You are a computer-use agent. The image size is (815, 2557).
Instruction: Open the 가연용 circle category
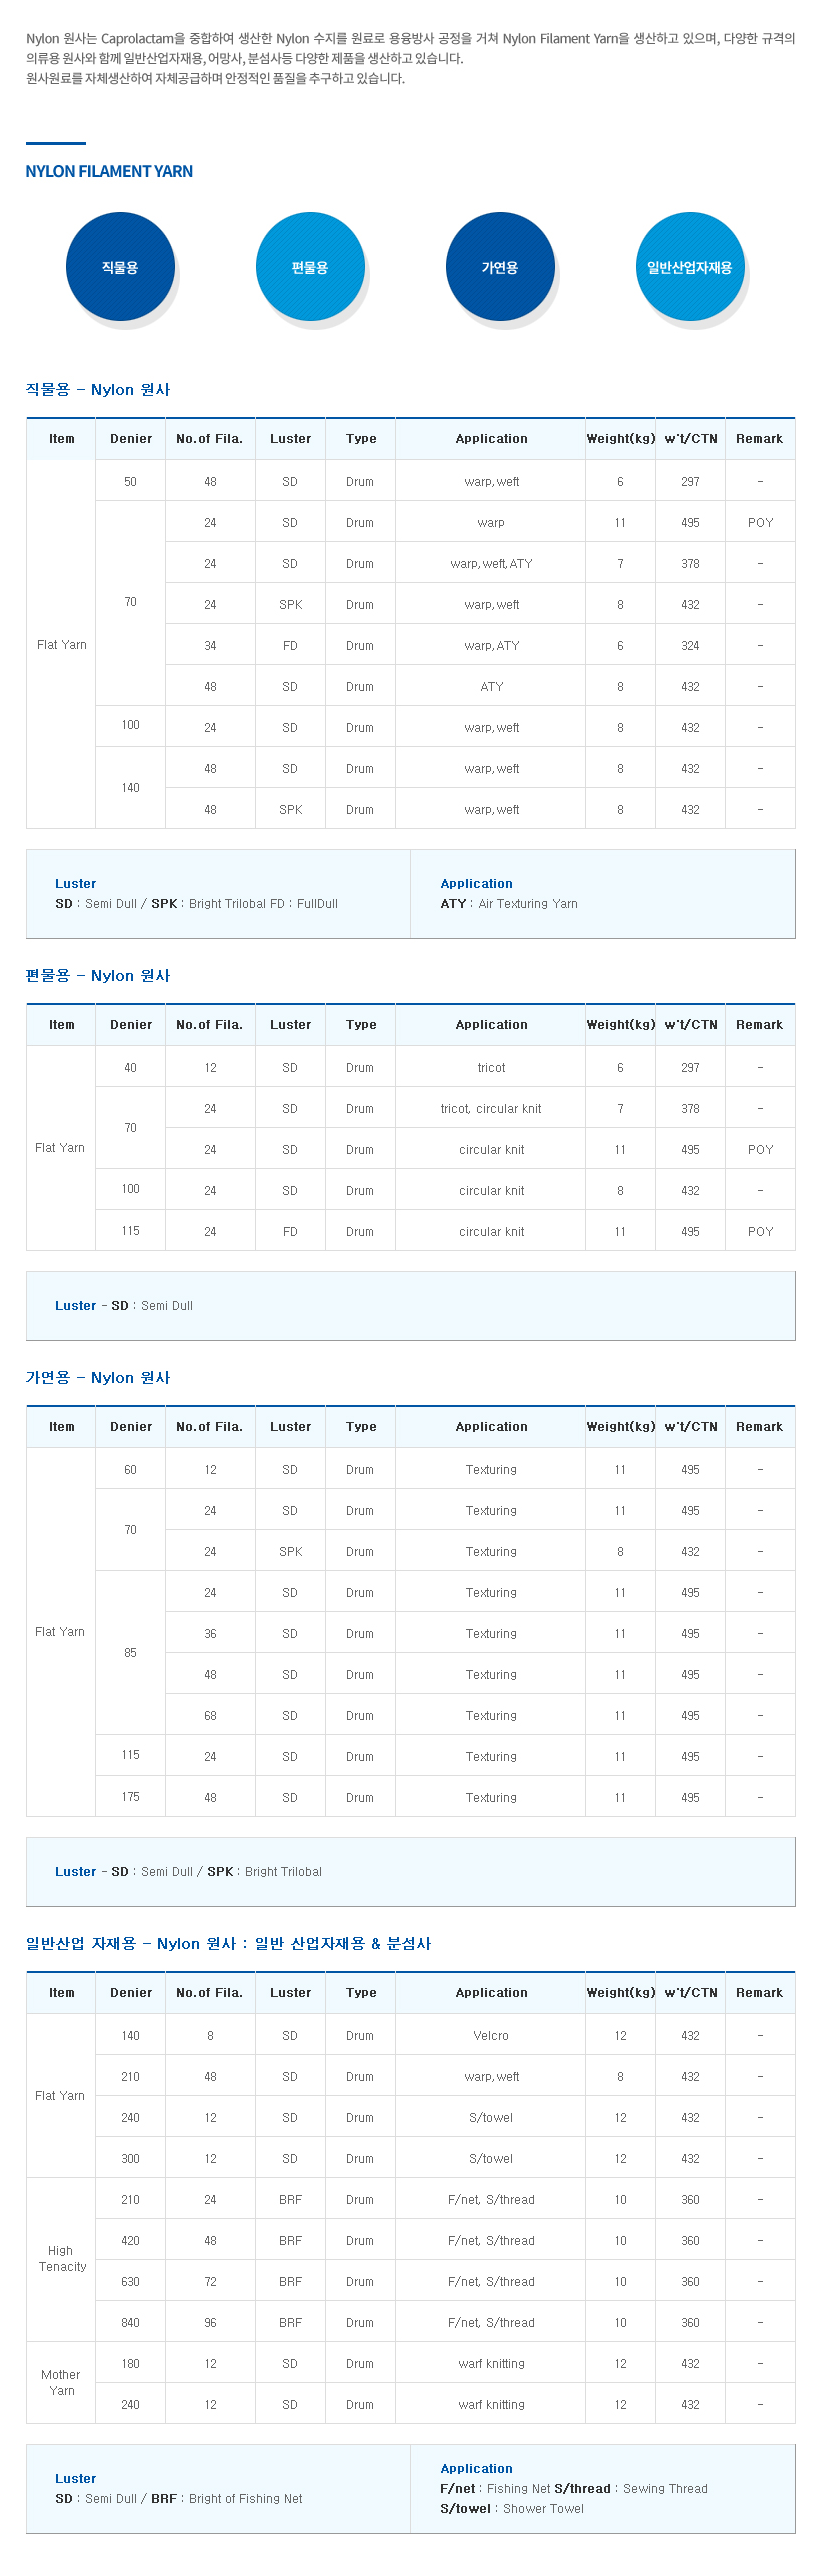(x=500, y=267)
